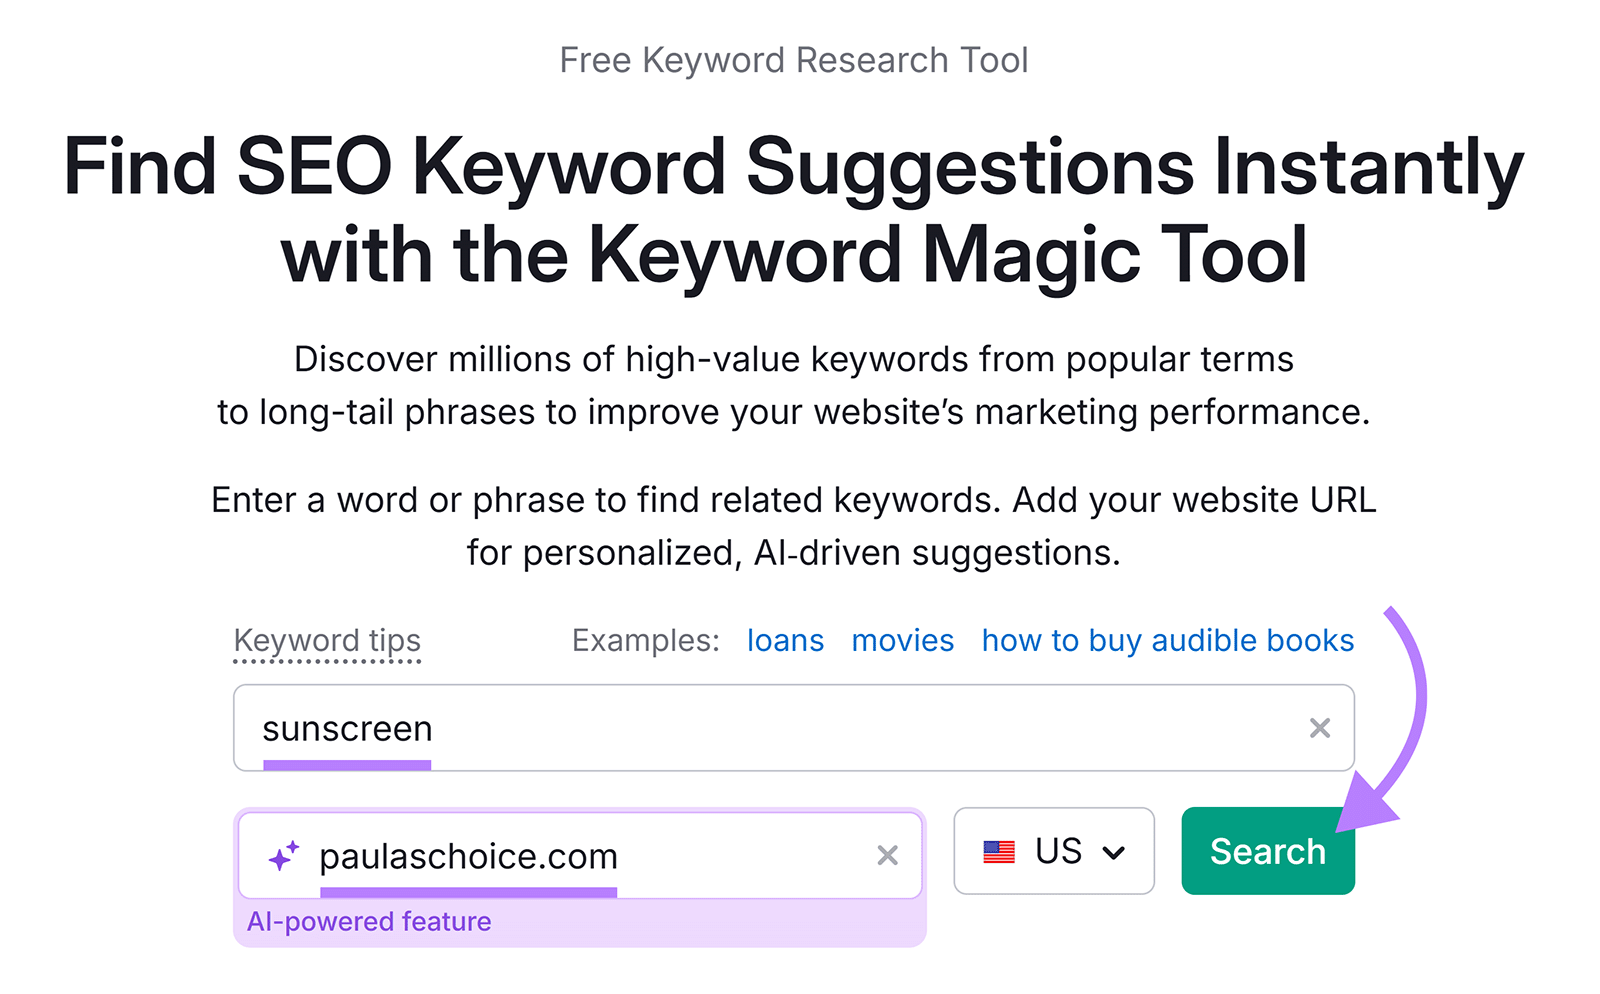
Task: Click the loans example keyword
Action: click(784, 640)
